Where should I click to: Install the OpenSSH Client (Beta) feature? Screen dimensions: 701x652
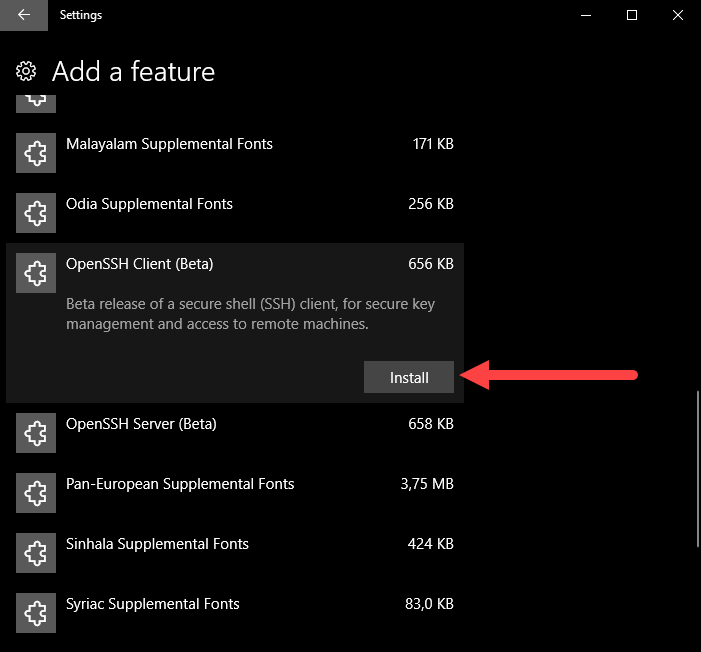point(409,378)
